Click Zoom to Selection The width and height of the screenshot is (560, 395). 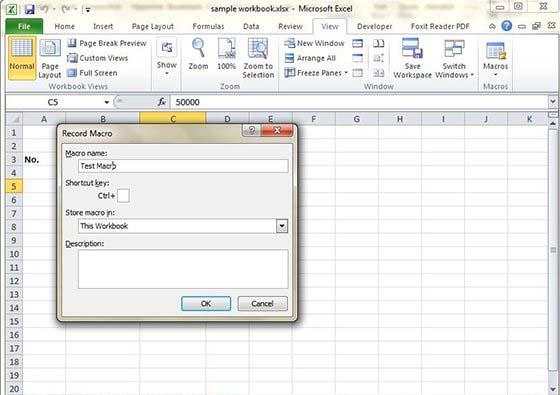point(258,58)
